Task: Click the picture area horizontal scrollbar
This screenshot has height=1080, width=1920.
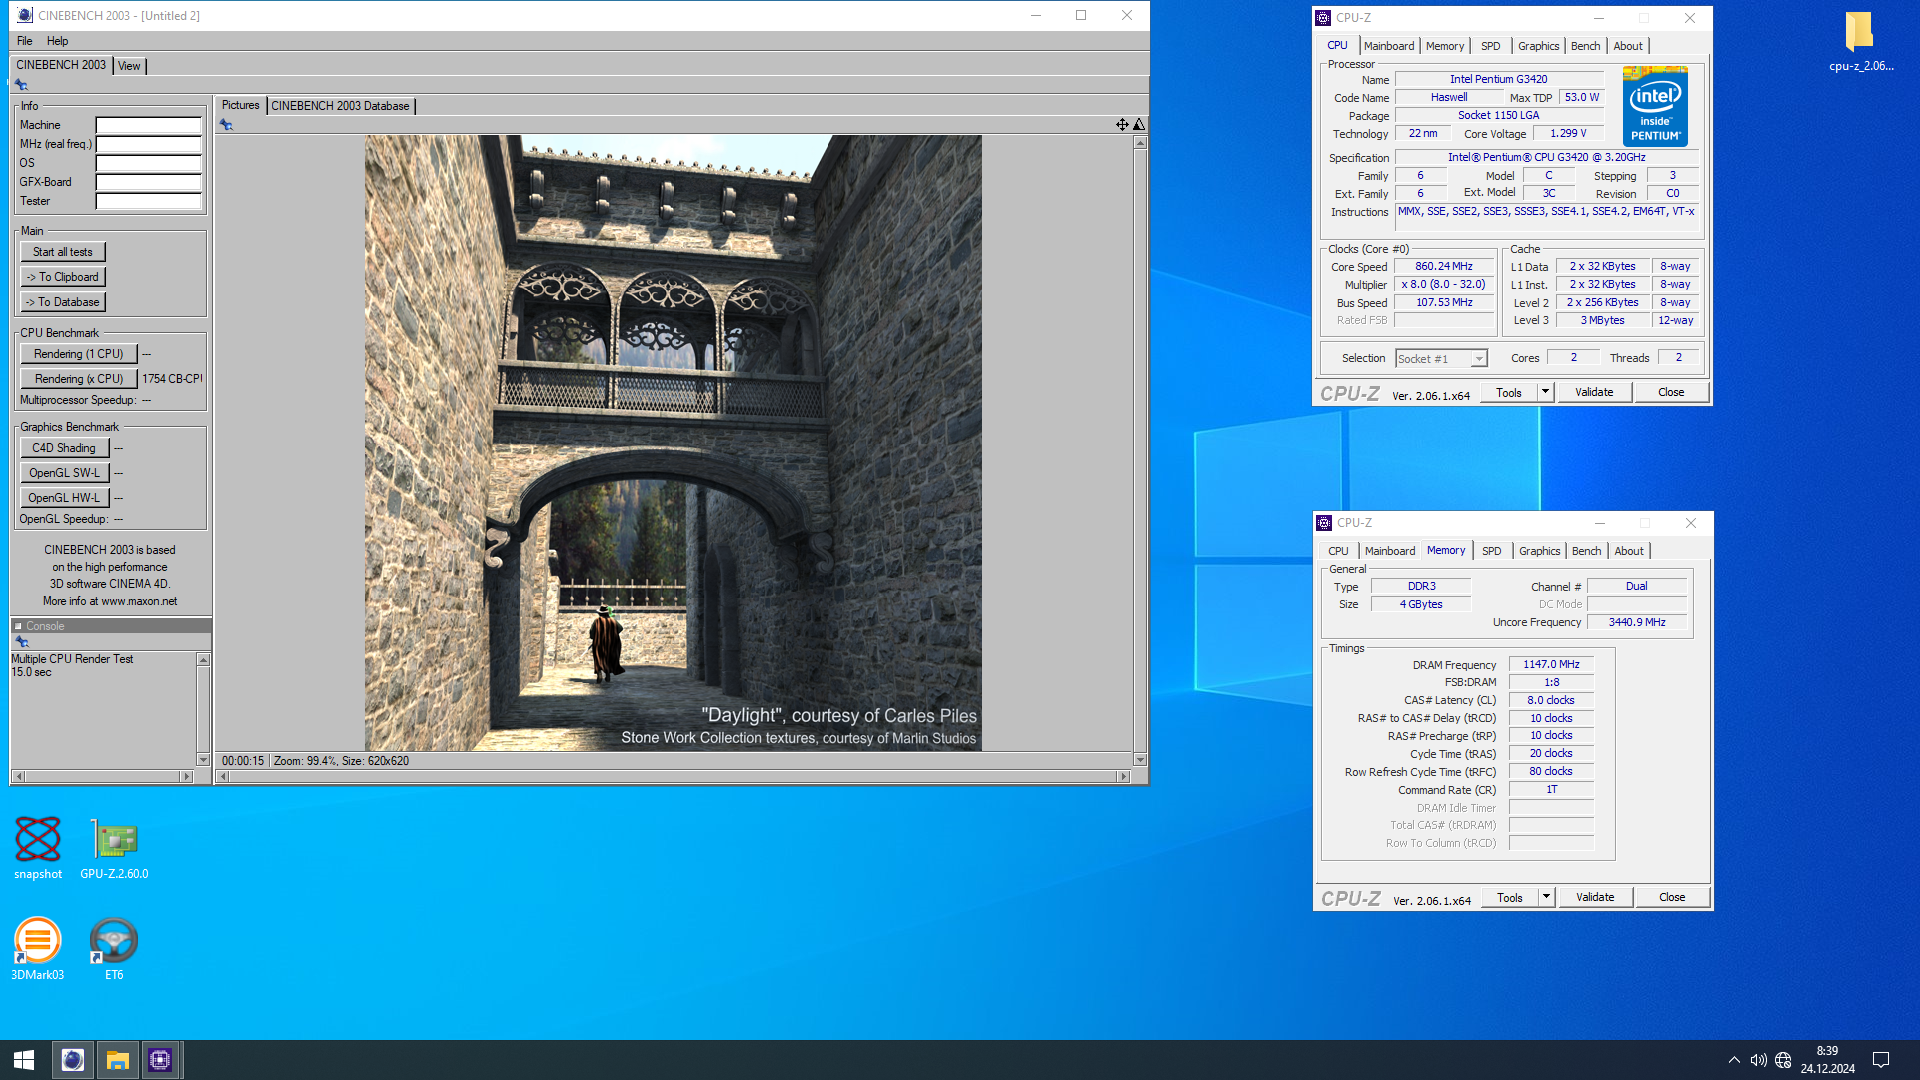Action: (x=673, y=776)
